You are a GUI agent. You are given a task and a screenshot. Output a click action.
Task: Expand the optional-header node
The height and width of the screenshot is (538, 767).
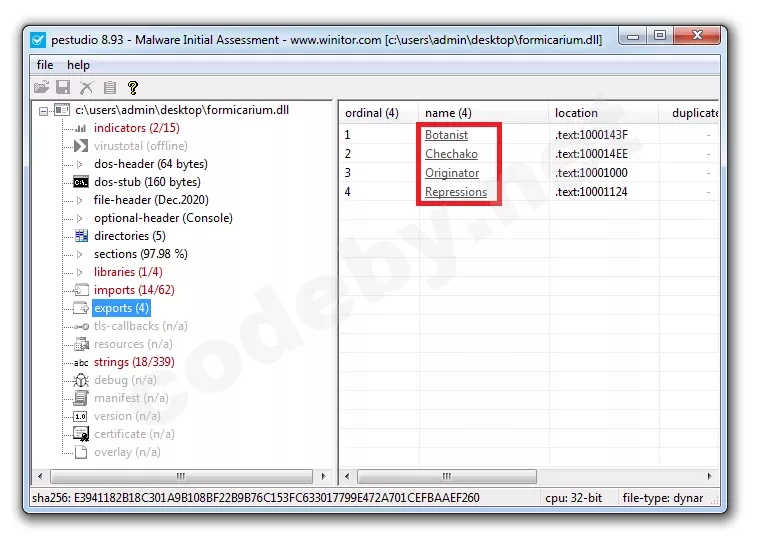tap(80, 218)
